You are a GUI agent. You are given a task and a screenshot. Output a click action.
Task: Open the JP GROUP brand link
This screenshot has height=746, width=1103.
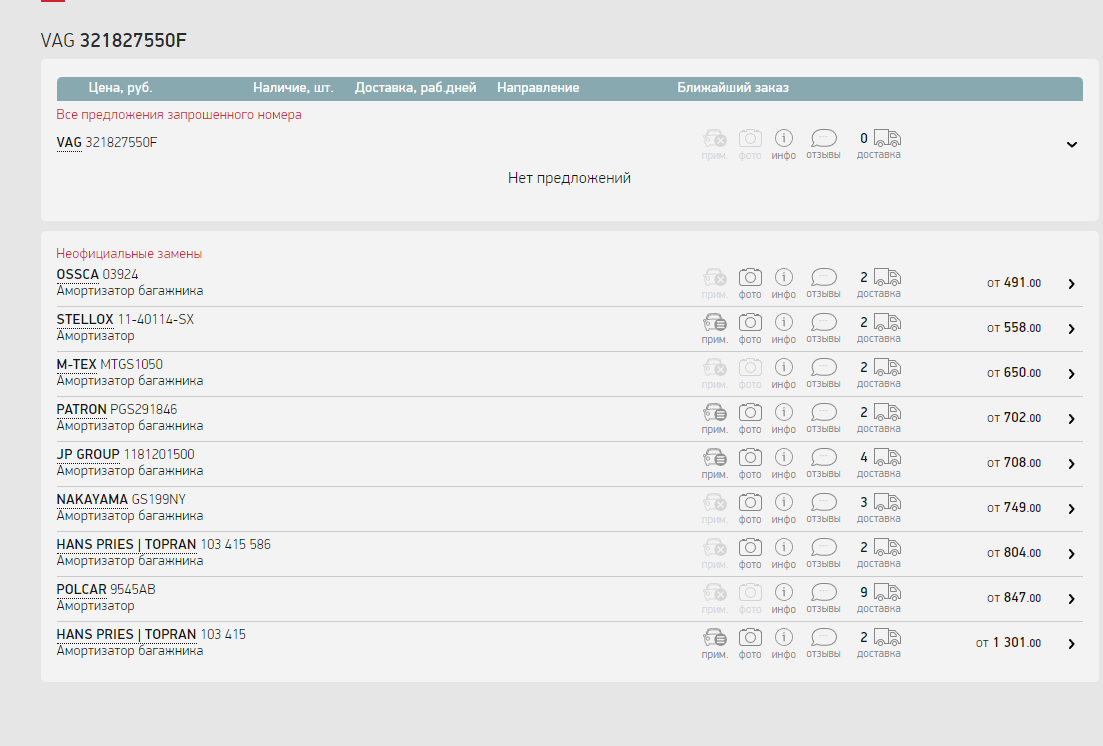88,455
